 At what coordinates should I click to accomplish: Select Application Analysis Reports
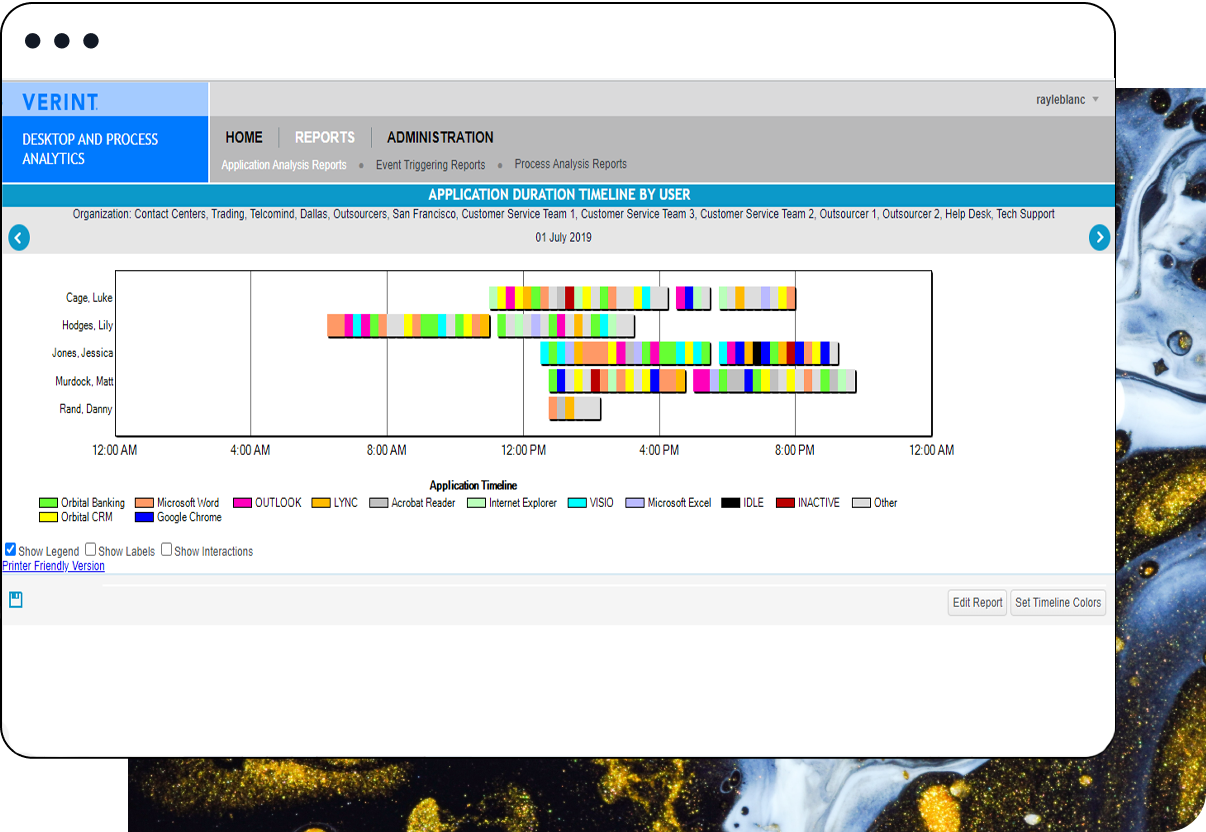pyautogui.click(x=283, y=164)
